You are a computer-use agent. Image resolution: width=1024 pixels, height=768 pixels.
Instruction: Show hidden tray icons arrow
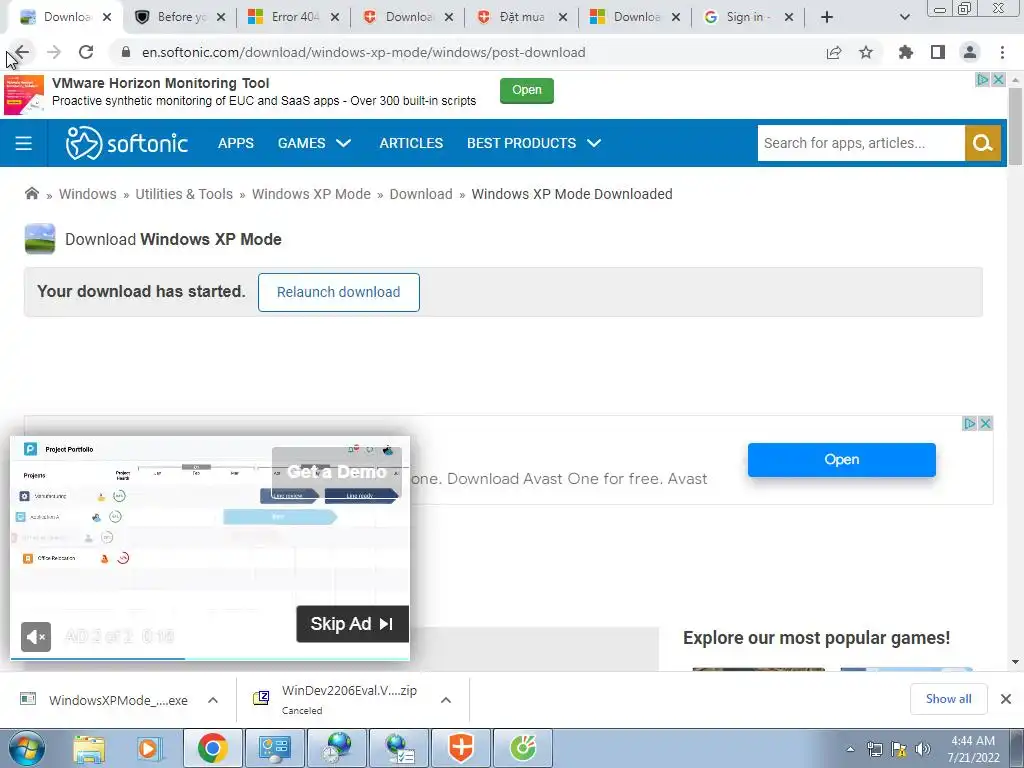click(x=850, y=749)
